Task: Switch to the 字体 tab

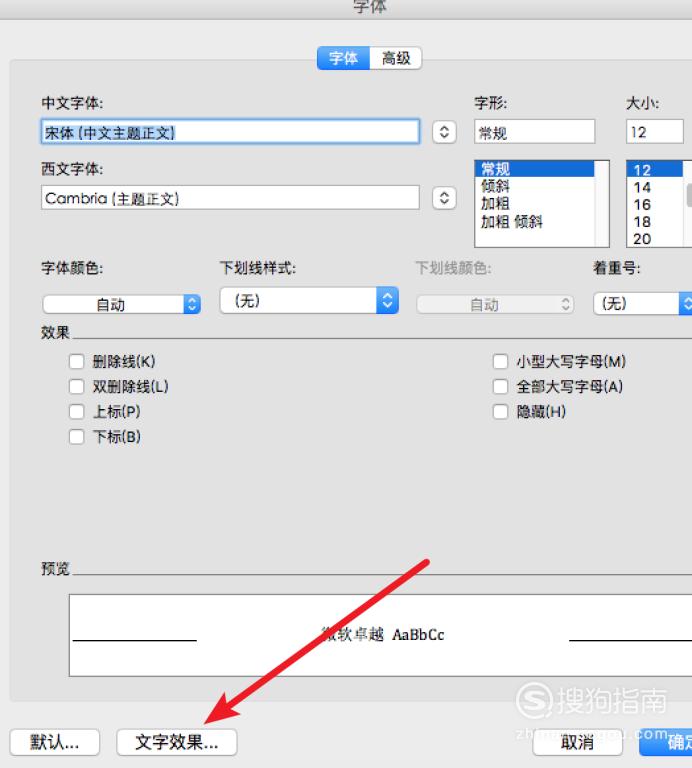Action: [343, 58]
